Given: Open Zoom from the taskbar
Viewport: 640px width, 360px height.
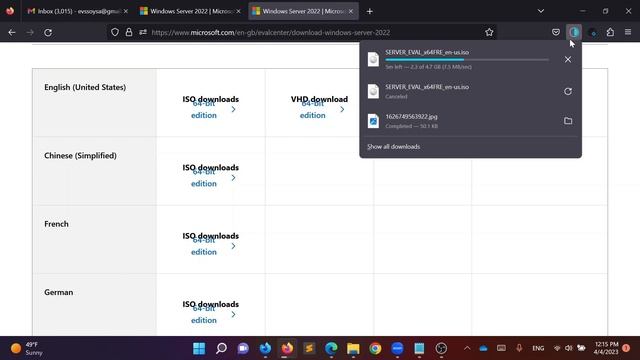Looking at the screenshot, I should coord(397,349).
